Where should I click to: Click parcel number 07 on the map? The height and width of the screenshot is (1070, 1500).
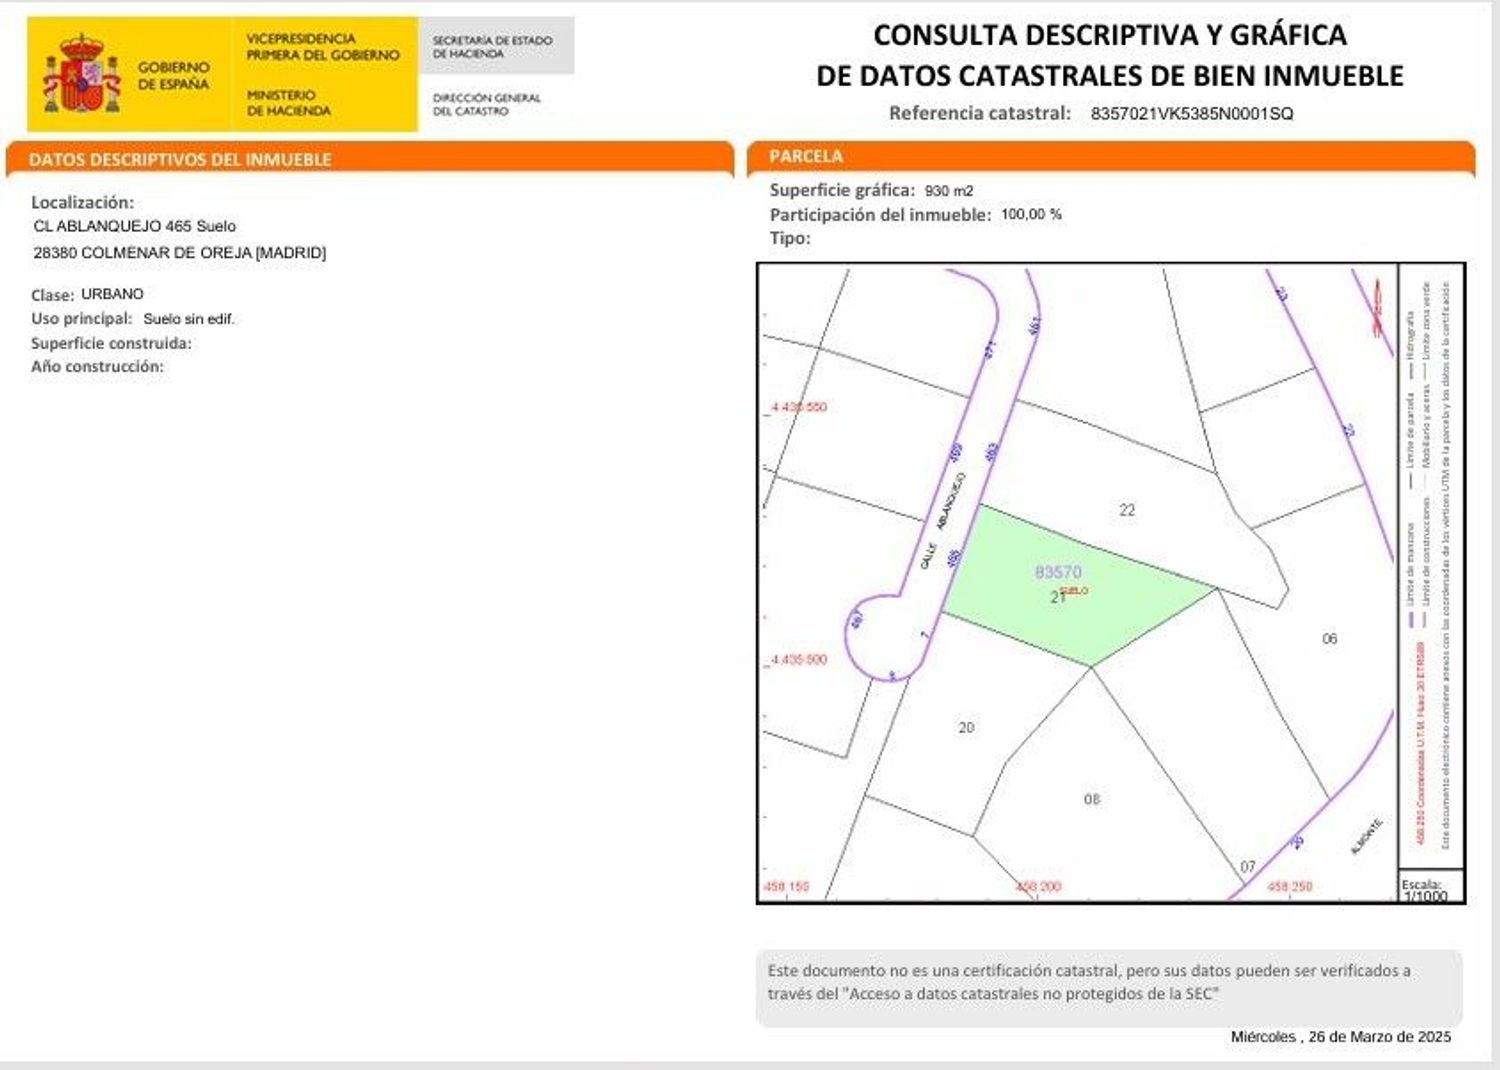pyautogui.click(x=1248, y=867)
